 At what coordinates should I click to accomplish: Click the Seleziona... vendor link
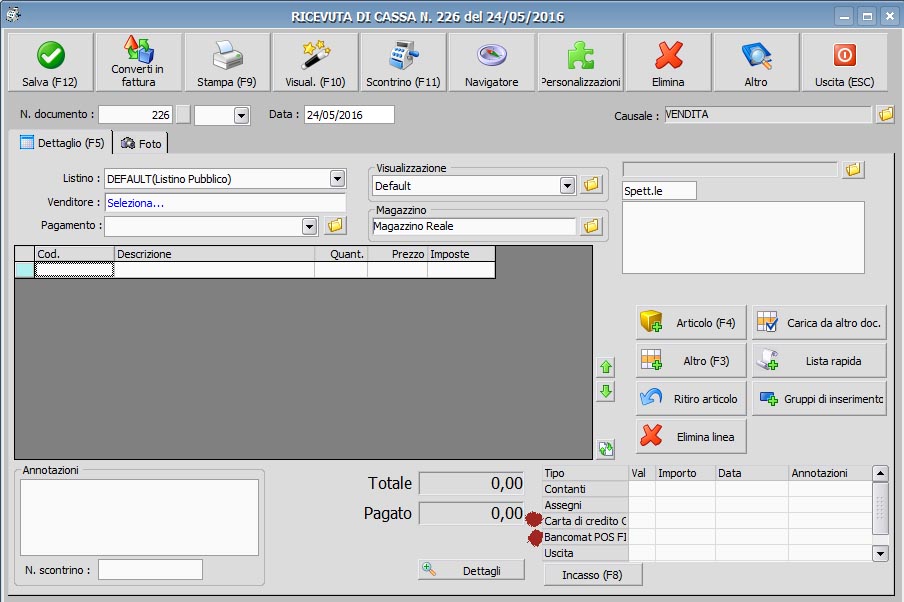[135, 203]
